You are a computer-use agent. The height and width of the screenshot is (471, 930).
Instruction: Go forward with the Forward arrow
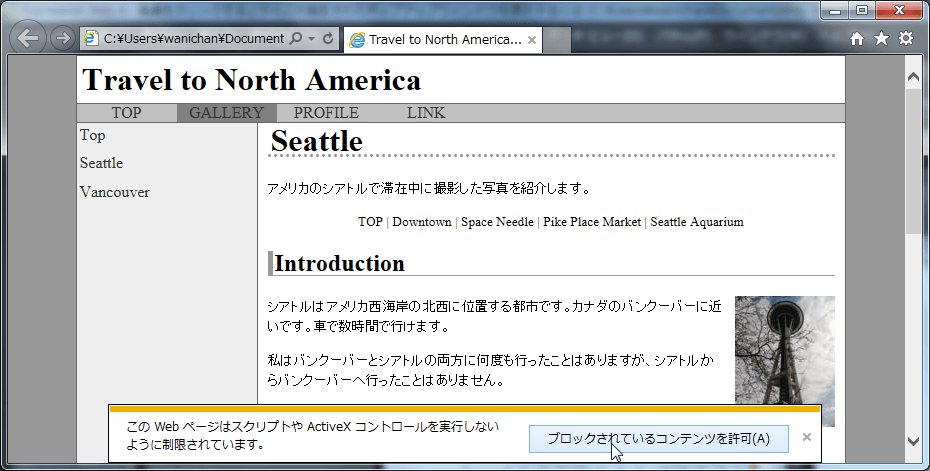[62, 39]
